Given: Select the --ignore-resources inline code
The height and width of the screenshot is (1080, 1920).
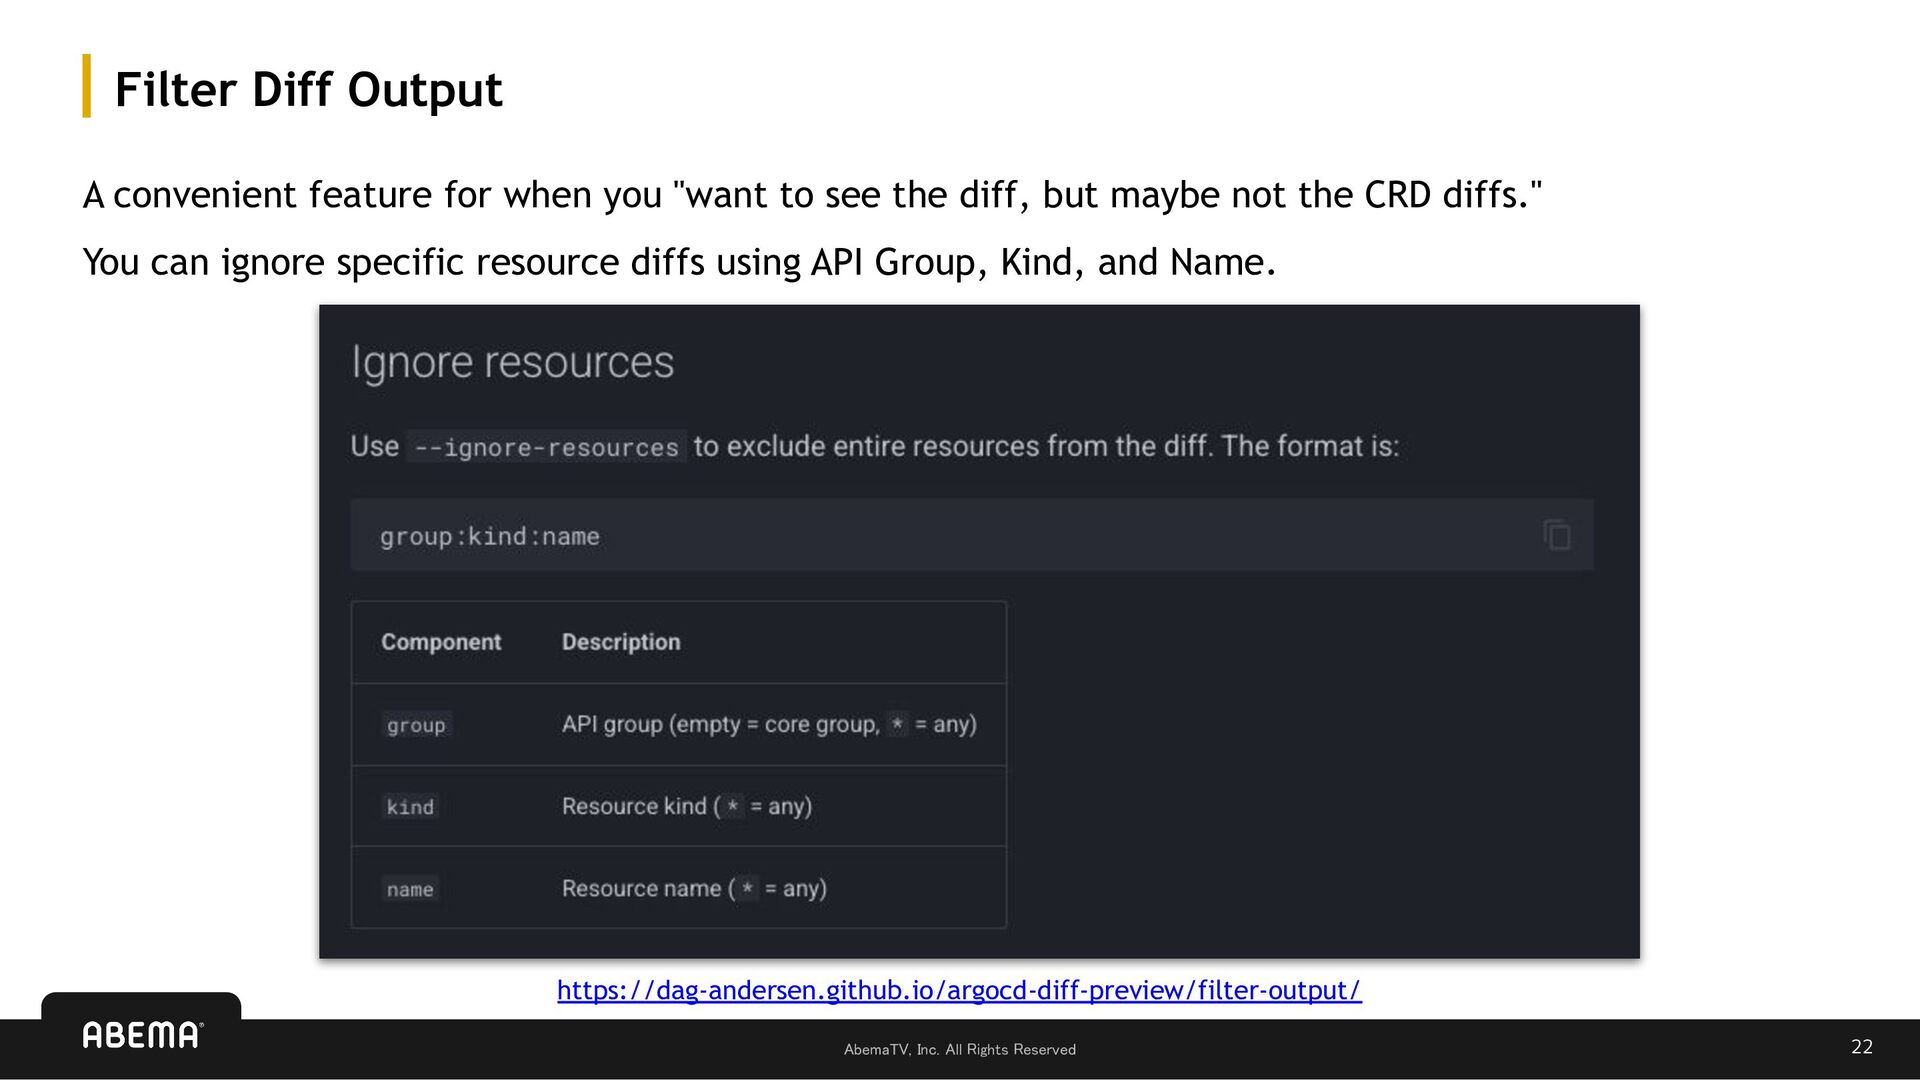Looking at the screenshot, I should pos(546,447).
